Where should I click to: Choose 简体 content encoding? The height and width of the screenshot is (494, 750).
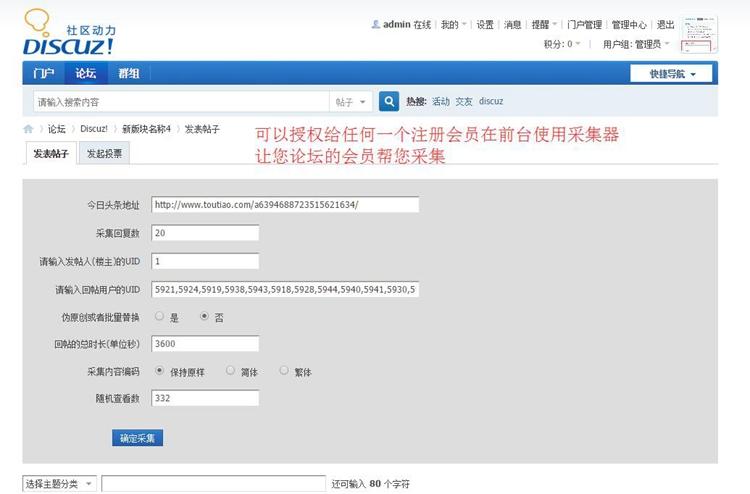click(231, 370)
